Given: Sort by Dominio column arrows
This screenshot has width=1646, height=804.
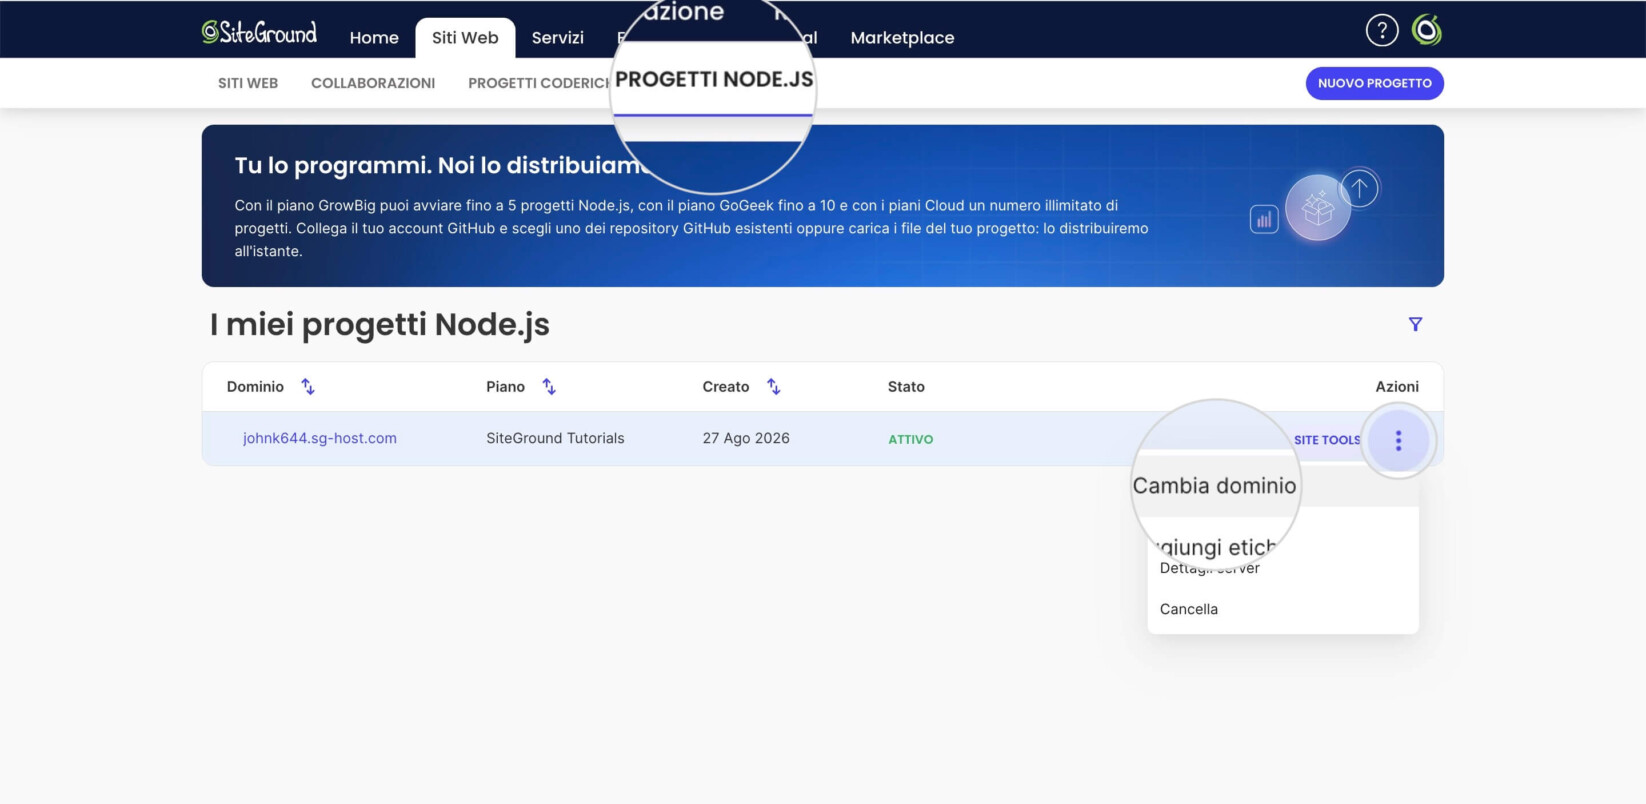Looking at the screenshot, I should pyautogui.click(x=308, y=387).
